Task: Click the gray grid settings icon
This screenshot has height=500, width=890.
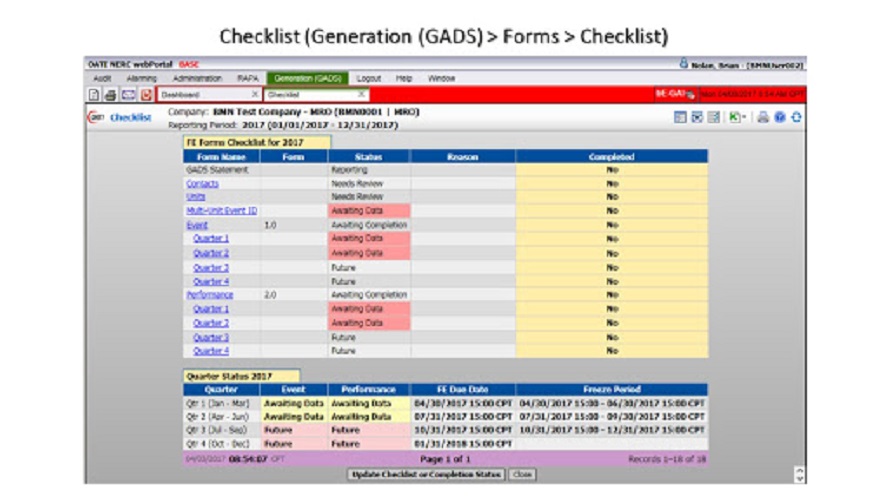Action: coord(713,117)
